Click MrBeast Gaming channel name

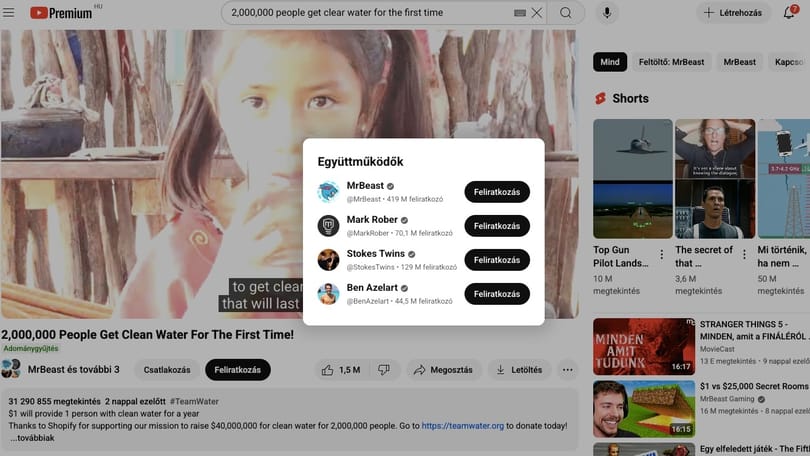click(727, 399)
